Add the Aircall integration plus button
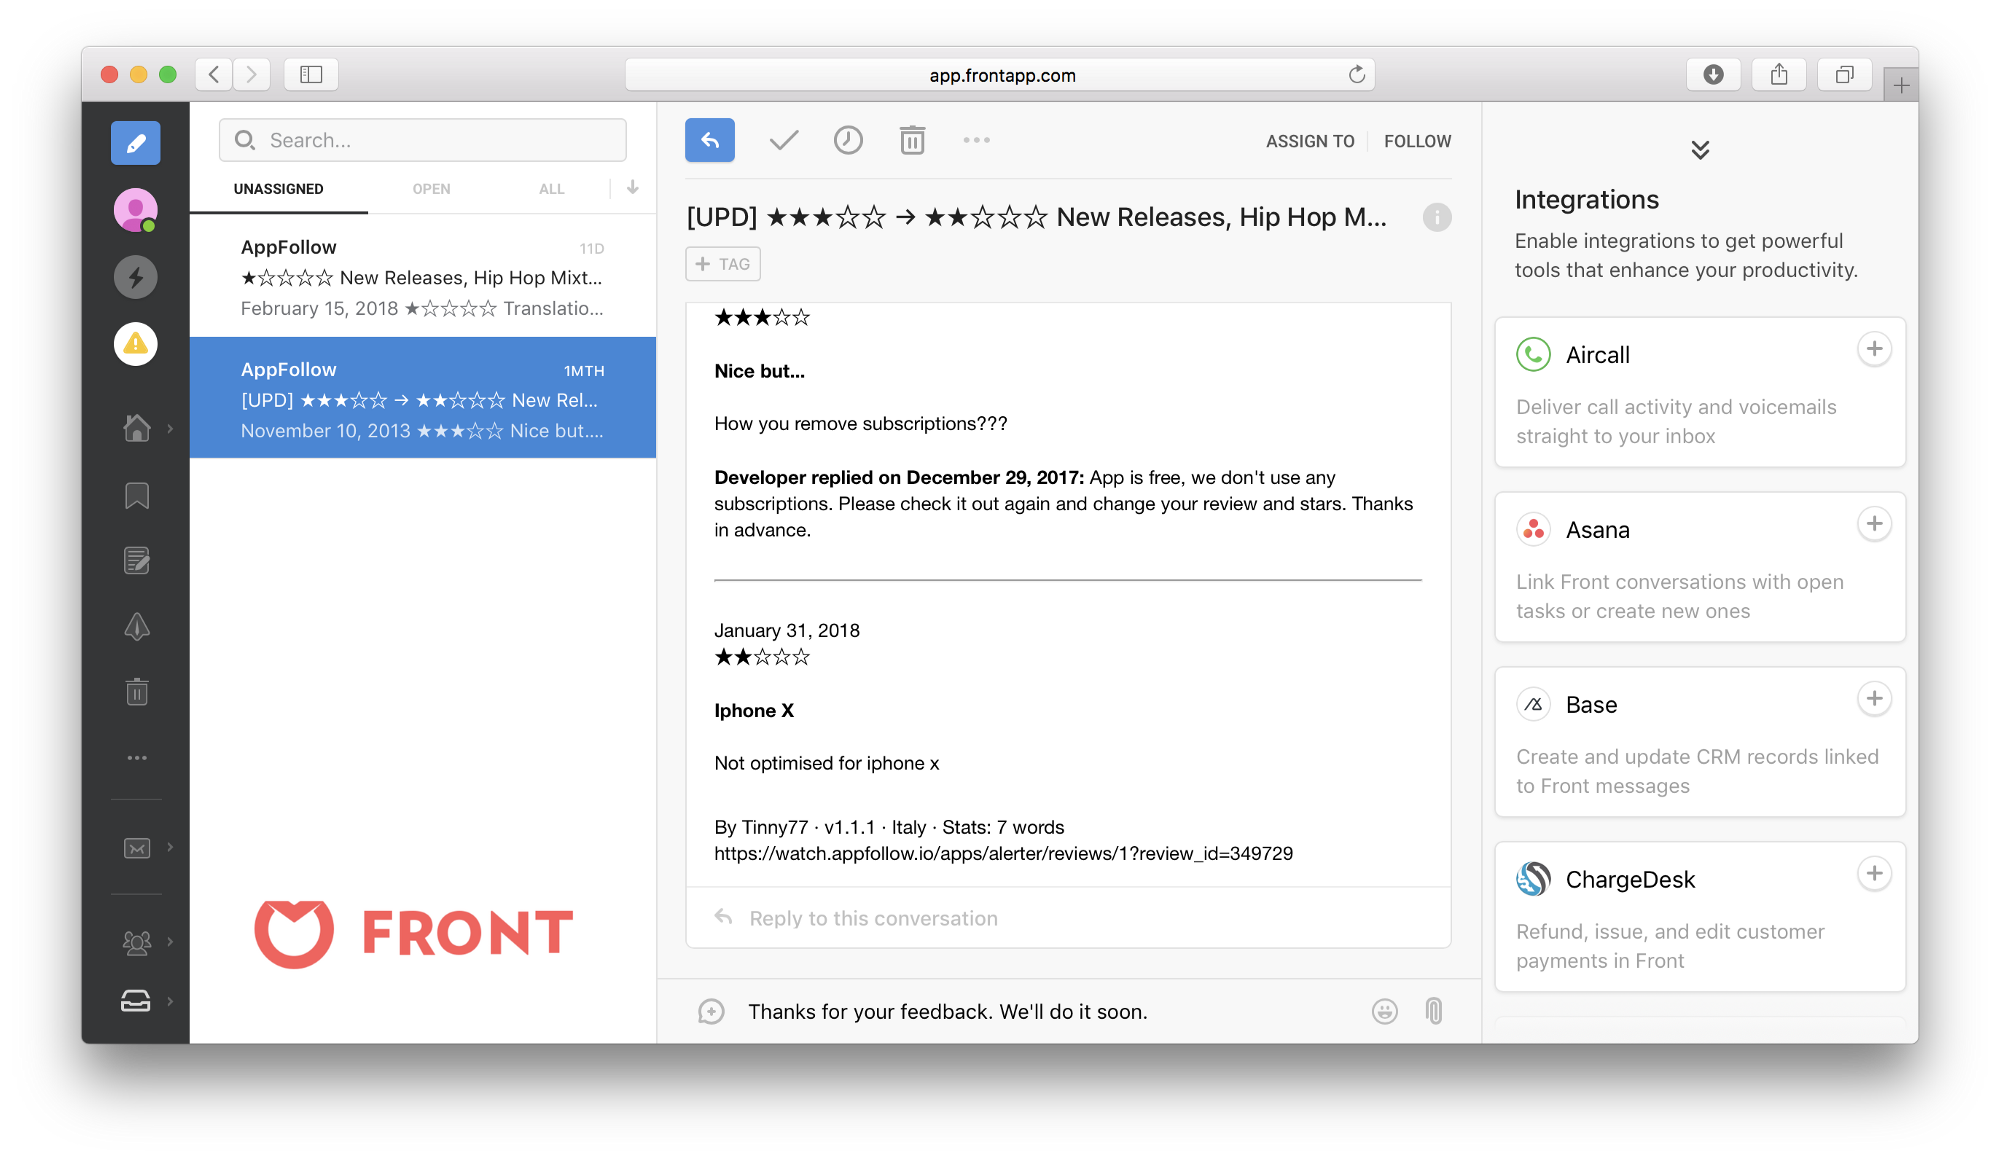This screenshot has width=2000, height=1160. [x=1874, y=349]
